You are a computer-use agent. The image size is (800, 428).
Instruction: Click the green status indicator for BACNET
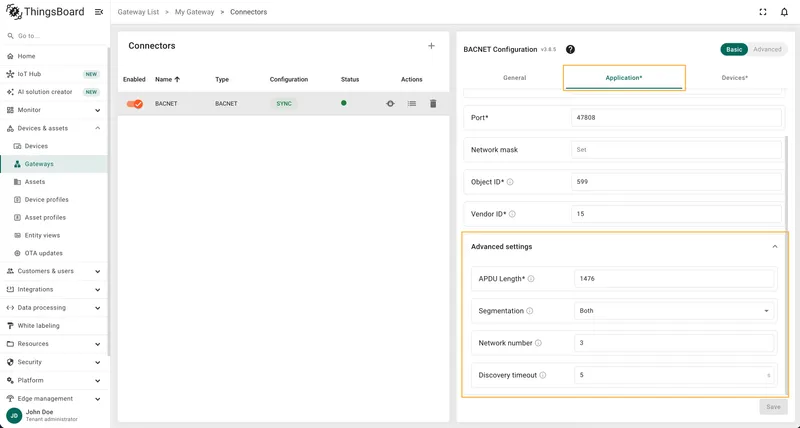coord(343,103)
